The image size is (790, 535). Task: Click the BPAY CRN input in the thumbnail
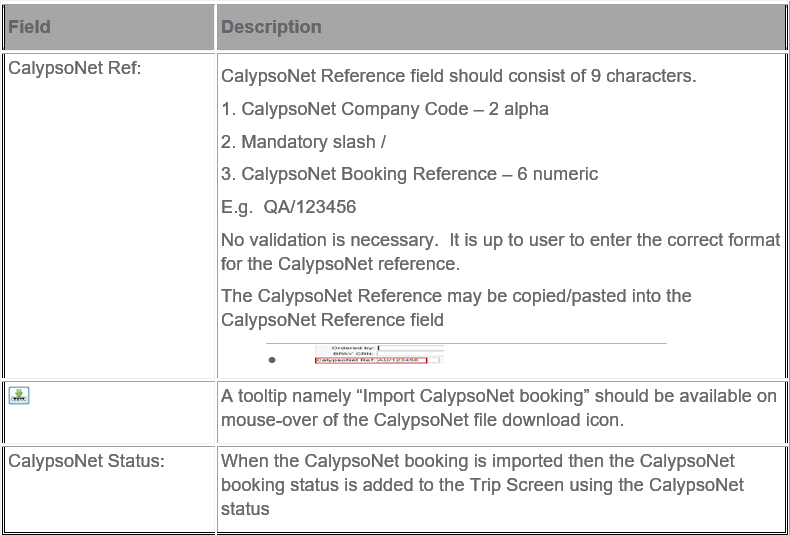click(410, 354)
